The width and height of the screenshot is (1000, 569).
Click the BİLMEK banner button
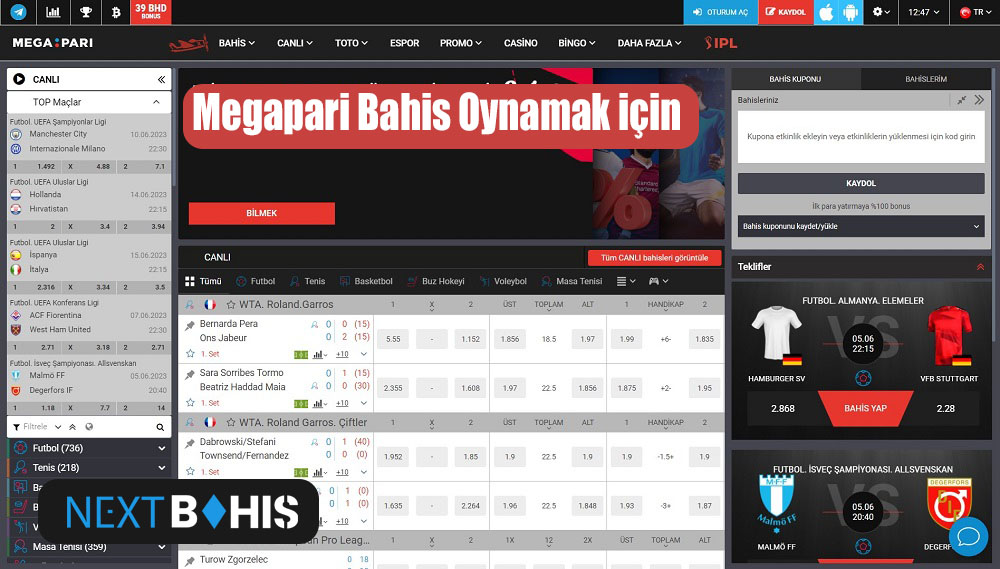tap(261, 213)
